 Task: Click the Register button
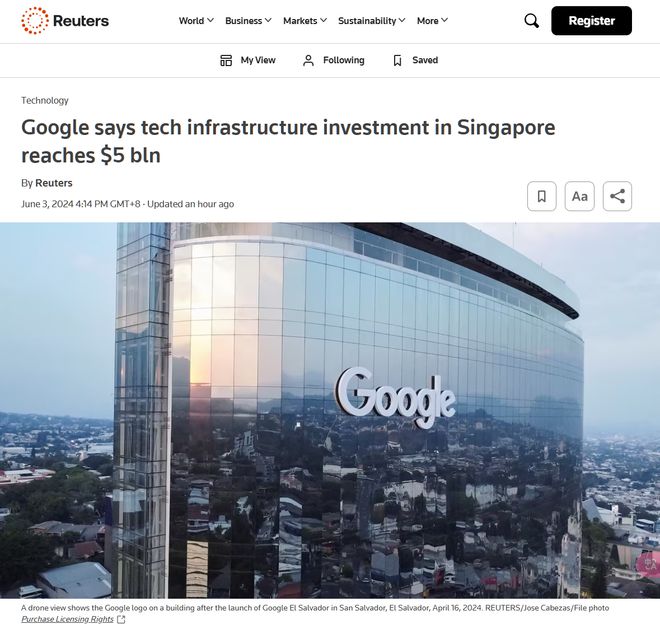pos(591,21)
